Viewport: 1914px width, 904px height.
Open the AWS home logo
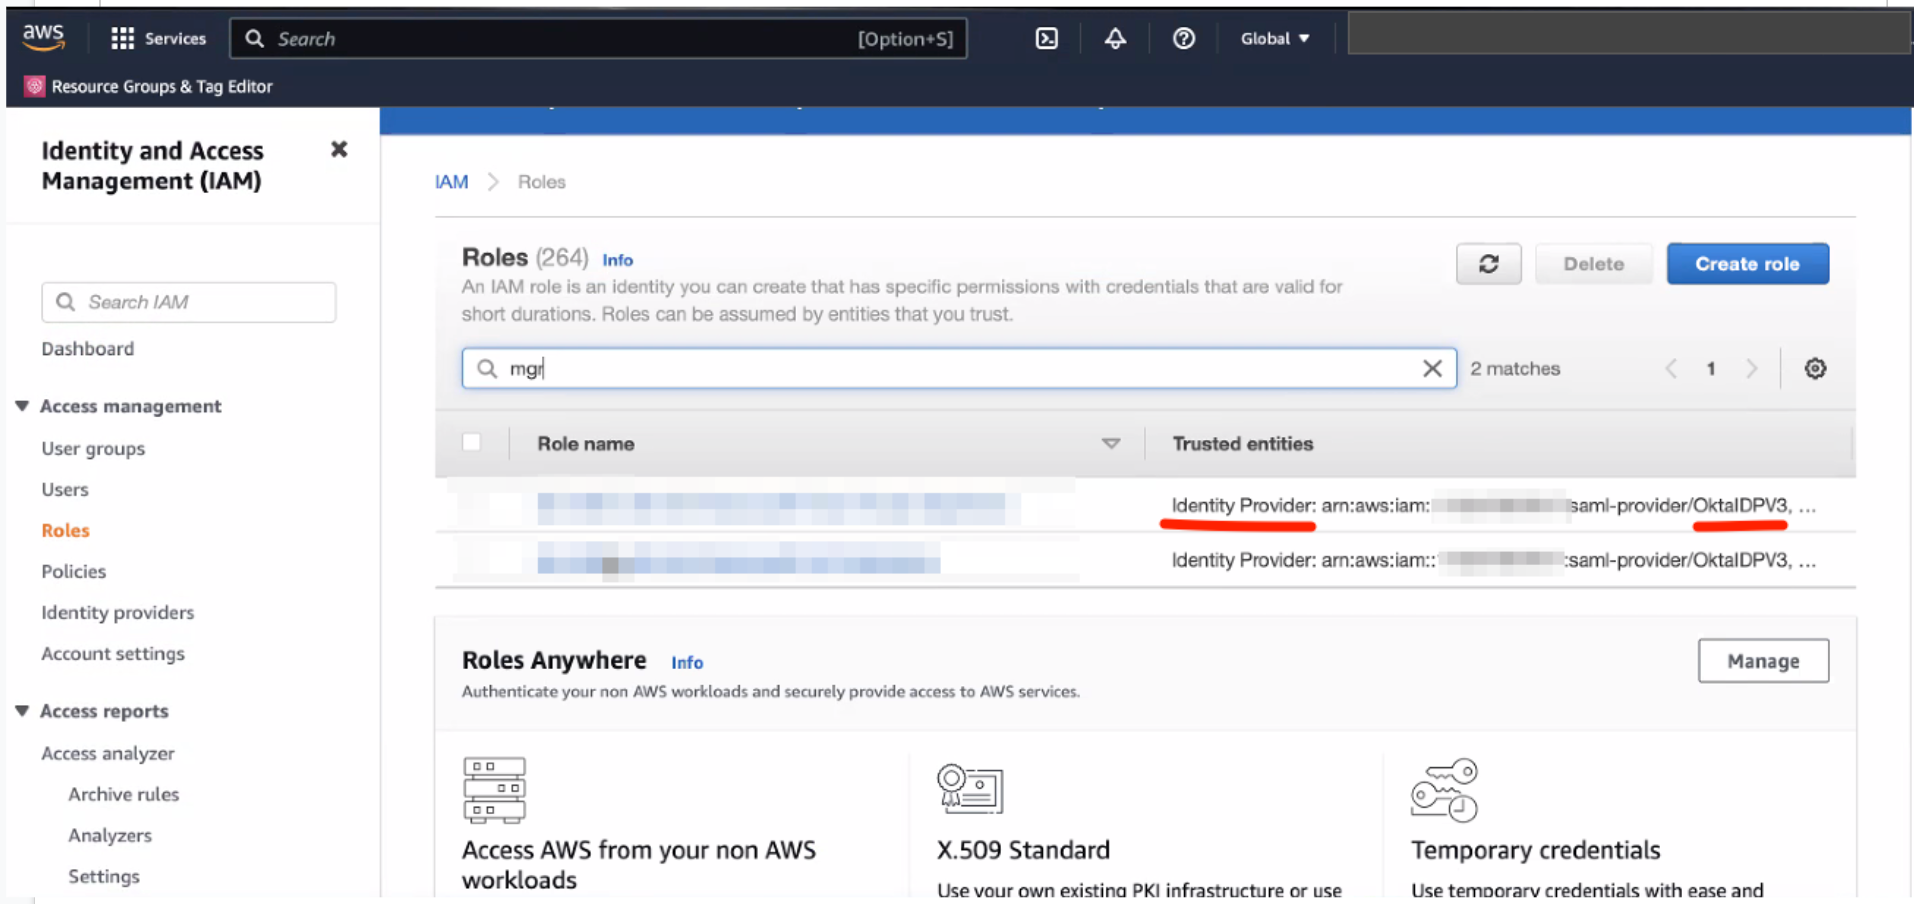point(43,37)
